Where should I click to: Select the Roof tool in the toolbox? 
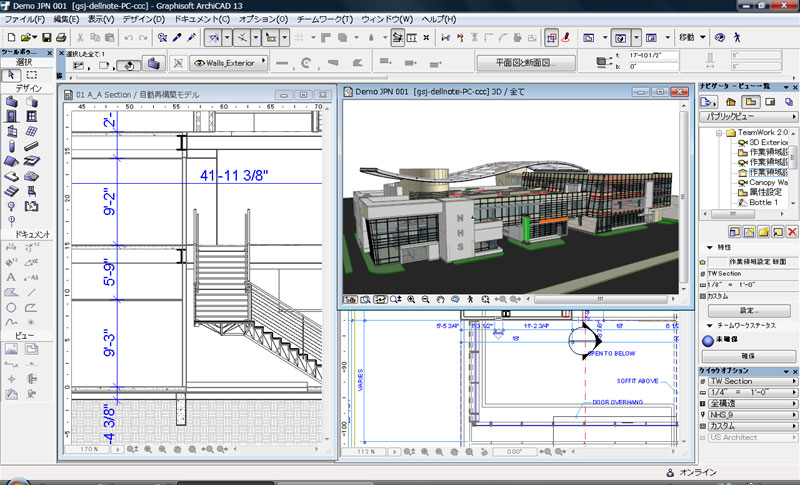(x=11, y=162)
